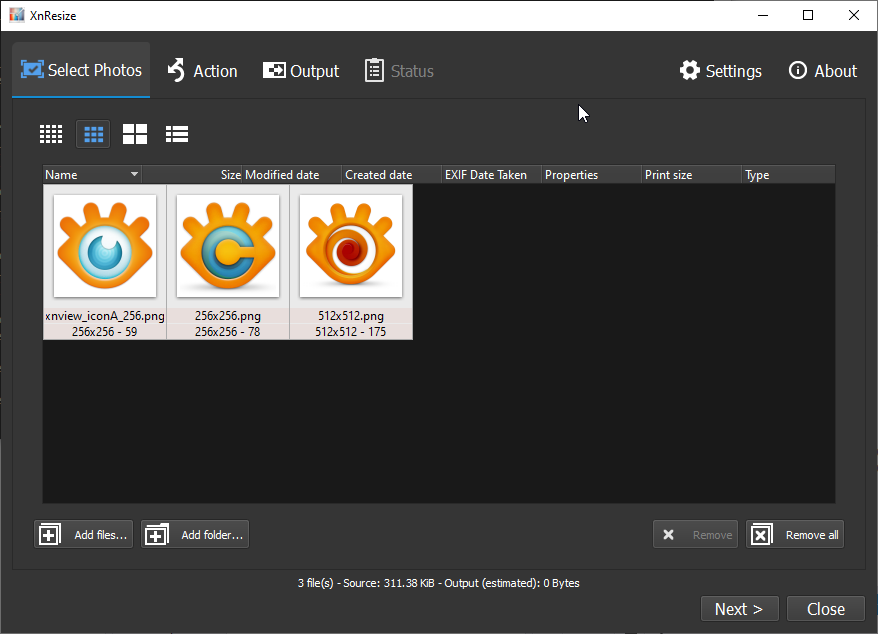878x634 pixels.
Task: Click the Remove all icon
Action: tap(761, 533)
